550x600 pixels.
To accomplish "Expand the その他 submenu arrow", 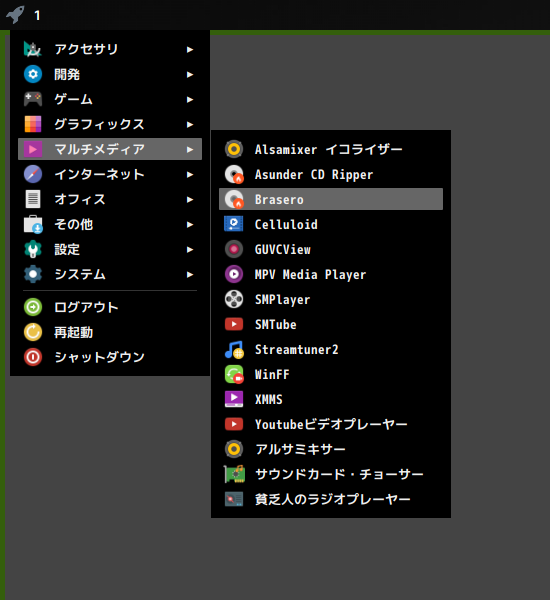I will (x=190, y=224).
